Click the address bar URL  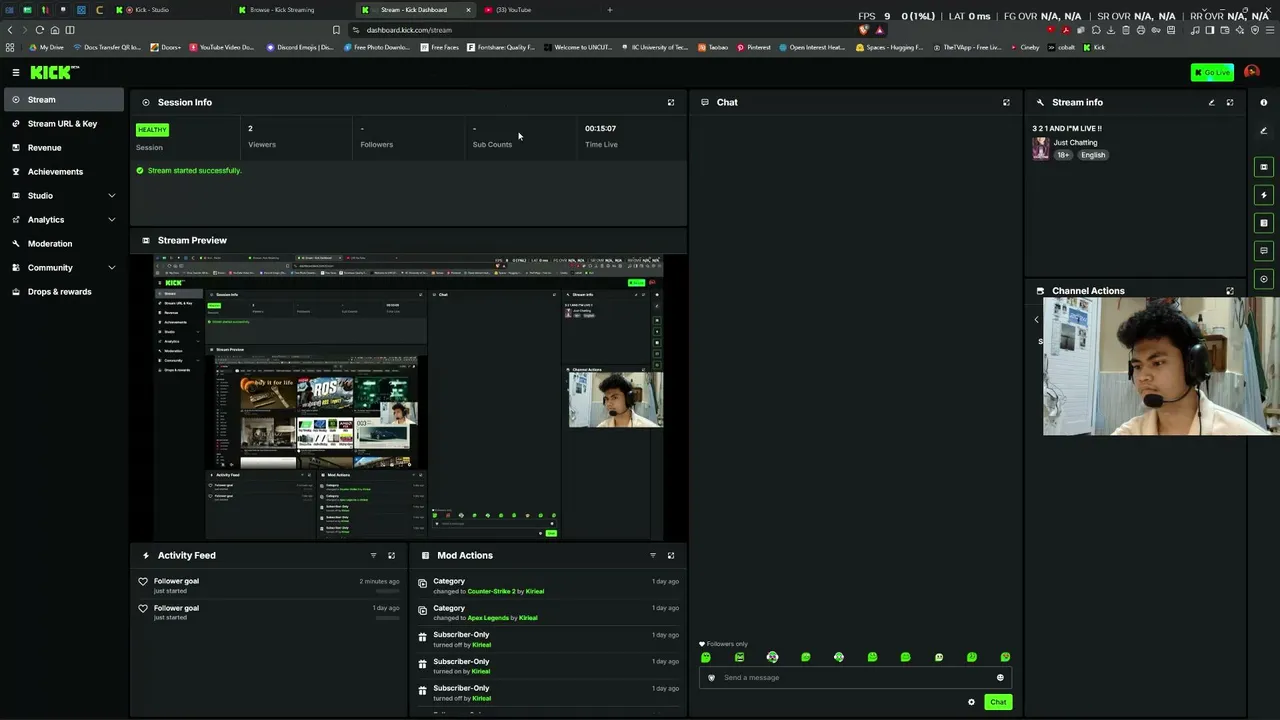coord(409,30)
